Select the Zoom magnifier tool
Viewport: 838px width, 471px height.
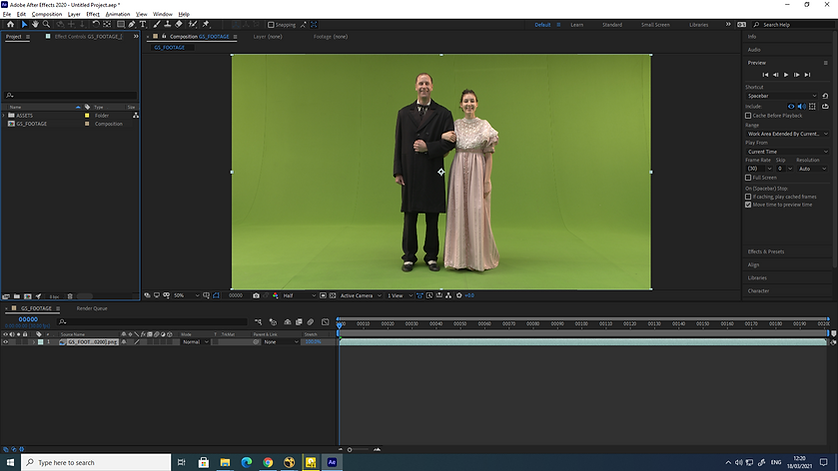coord(46,24)
